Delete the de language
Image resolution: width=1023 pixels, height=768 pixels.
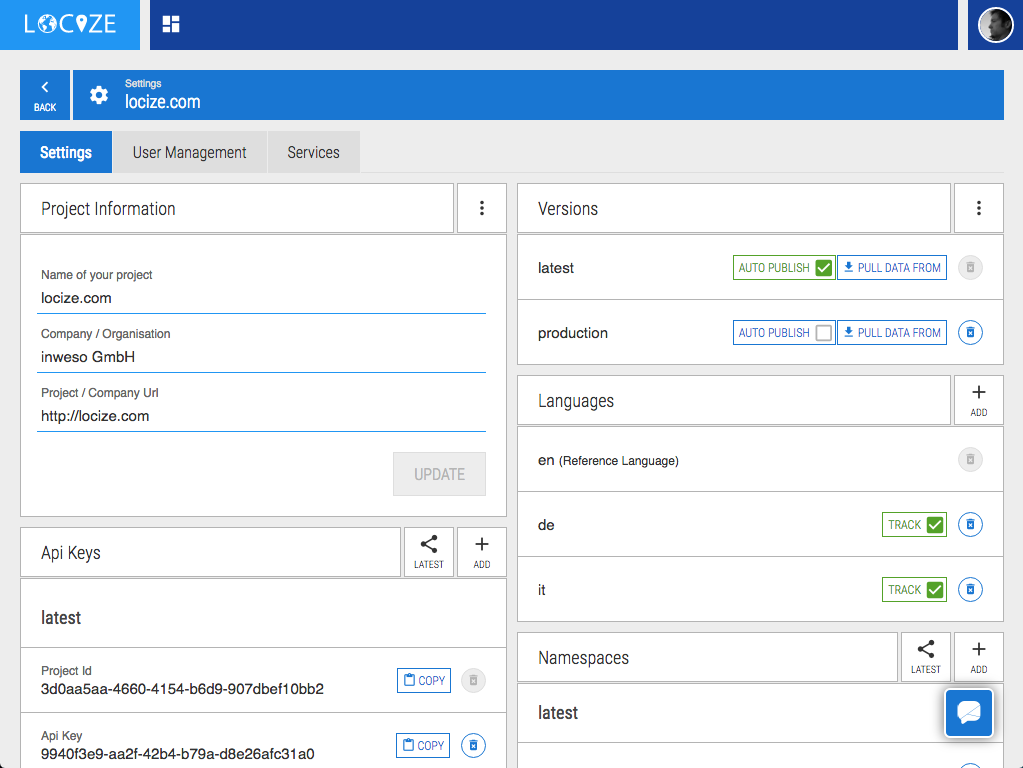(x=970, y=525)
